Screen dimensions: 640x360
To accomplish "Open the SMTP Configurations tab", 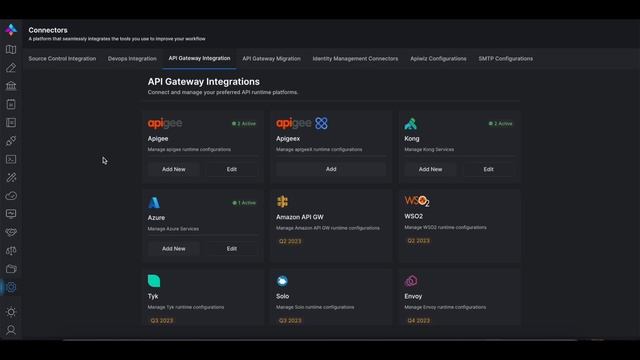I will point(505,59).
